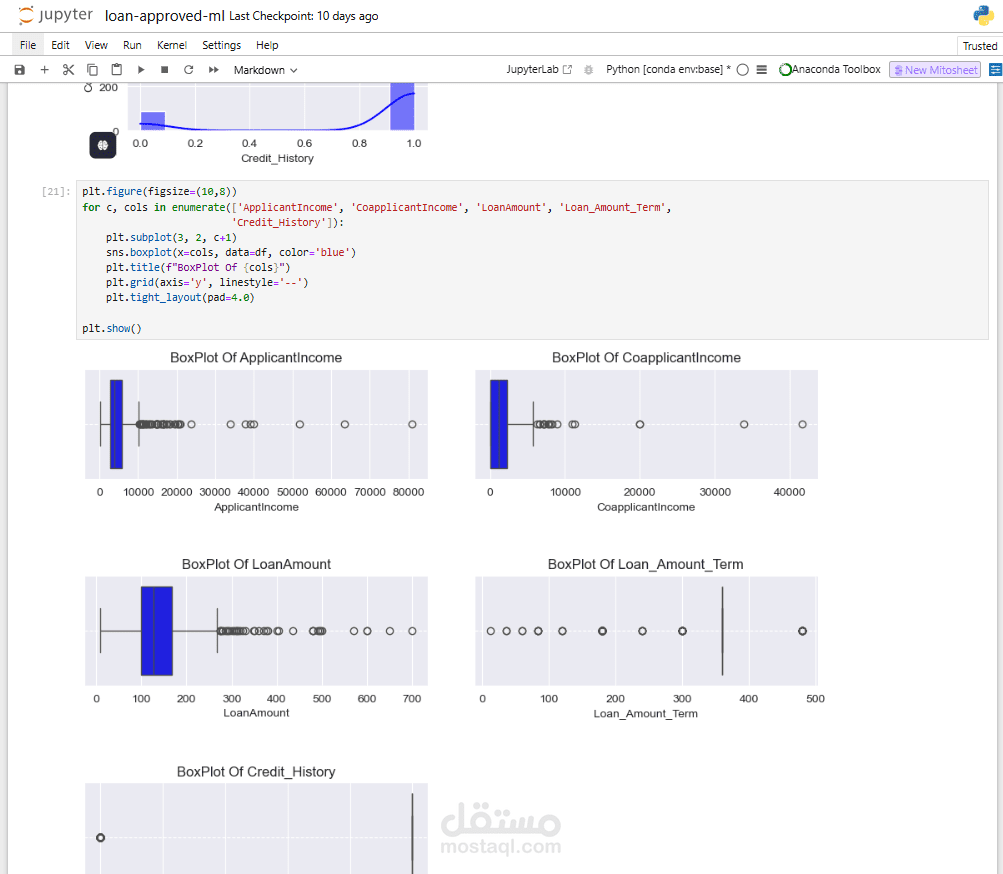Open the View menu
This screenshot has width=1003, height=874.
click(96, 45)
